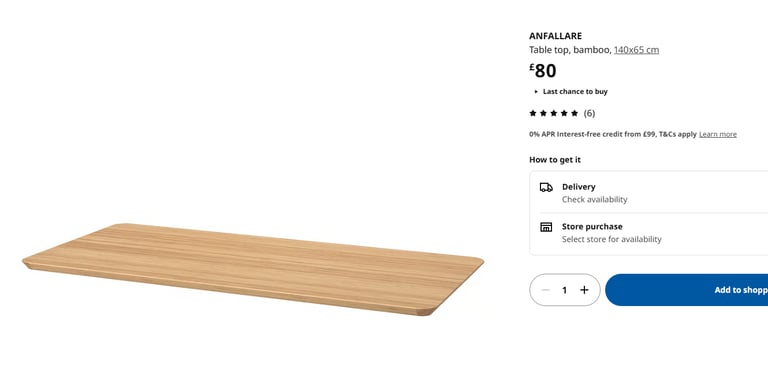Click the store building icon

coord(546,227)
